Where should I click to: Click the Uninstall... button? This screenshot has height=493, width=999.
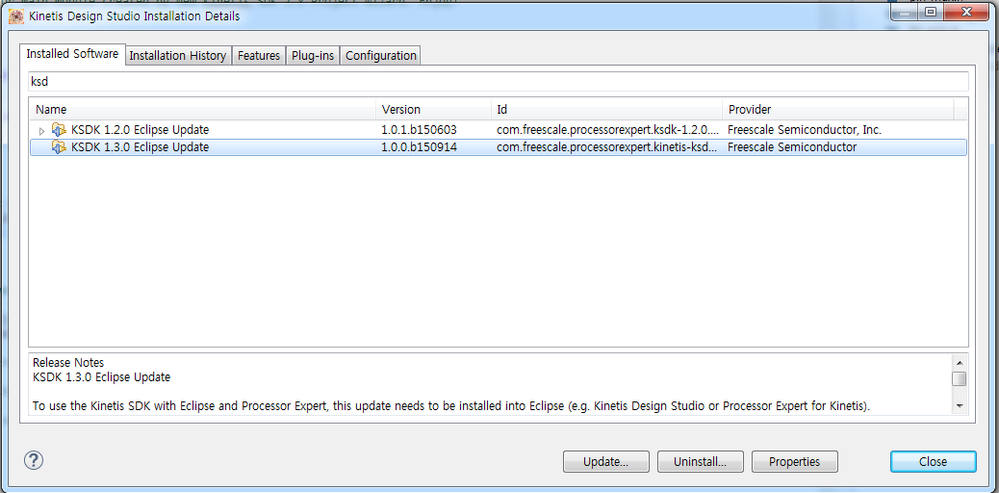(x=700, y=462)
